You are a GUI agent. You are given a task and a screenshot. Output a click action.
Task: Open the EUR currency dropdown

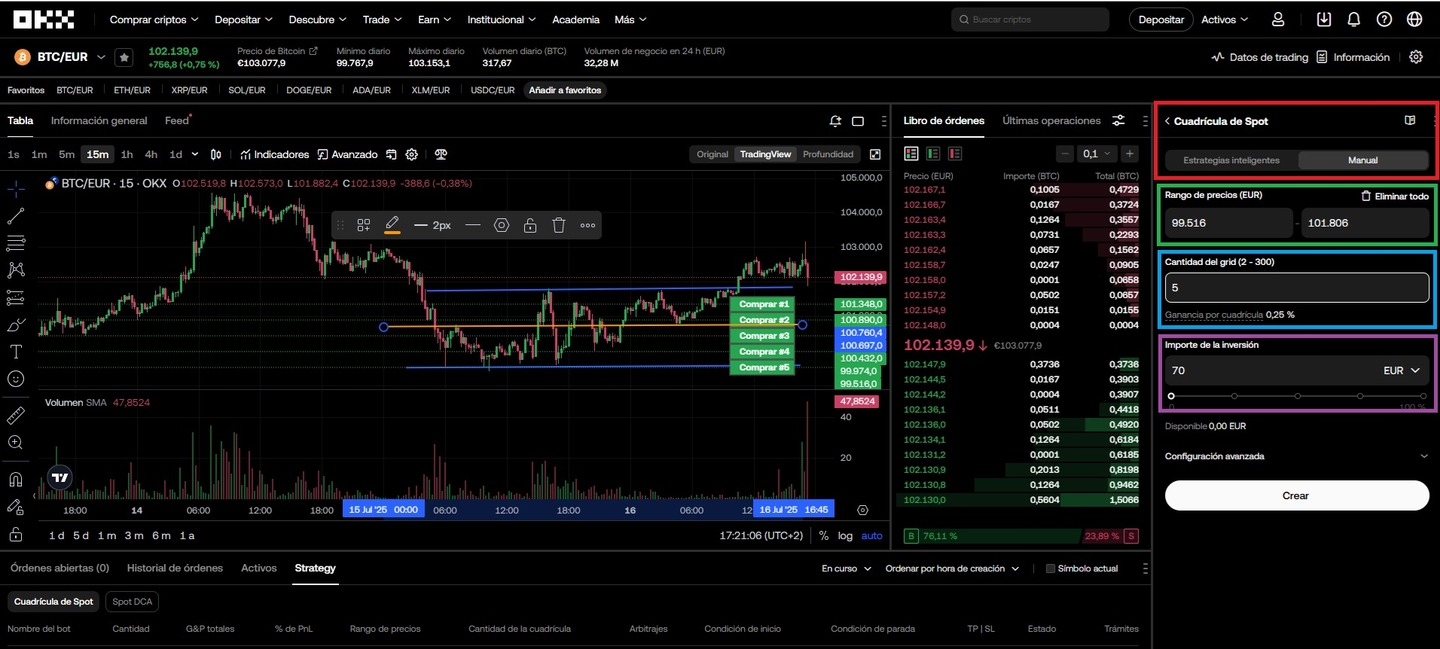tap(1401, 371)
